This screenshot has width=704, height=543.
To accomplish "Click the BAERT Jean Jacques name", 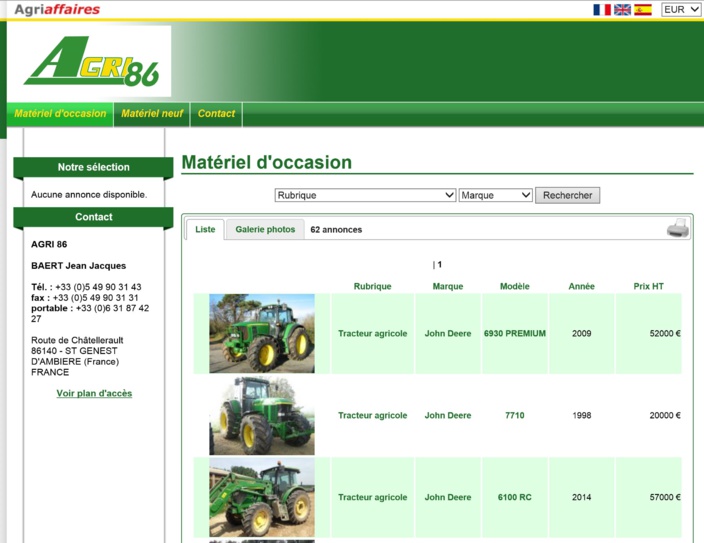I will point(79,266).
